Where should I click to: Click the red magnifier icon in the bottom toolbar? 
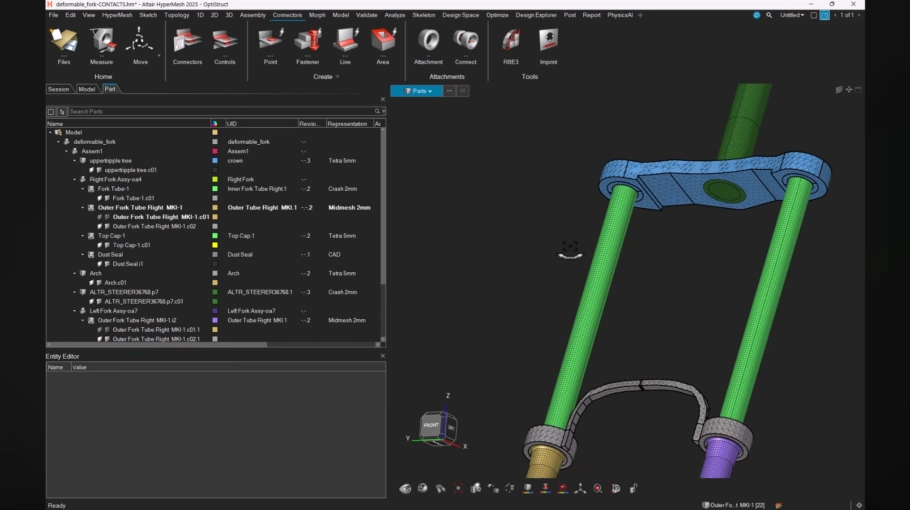pyautogui.click(x=598, y=489)
